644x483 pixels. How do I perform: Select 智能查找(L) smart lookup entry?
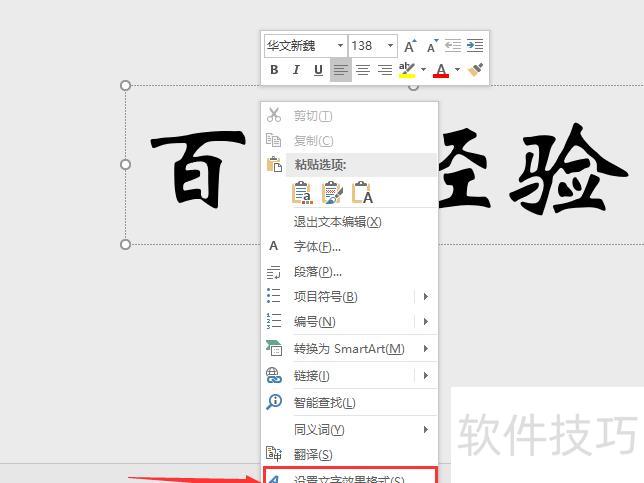(x=350, y=403)
